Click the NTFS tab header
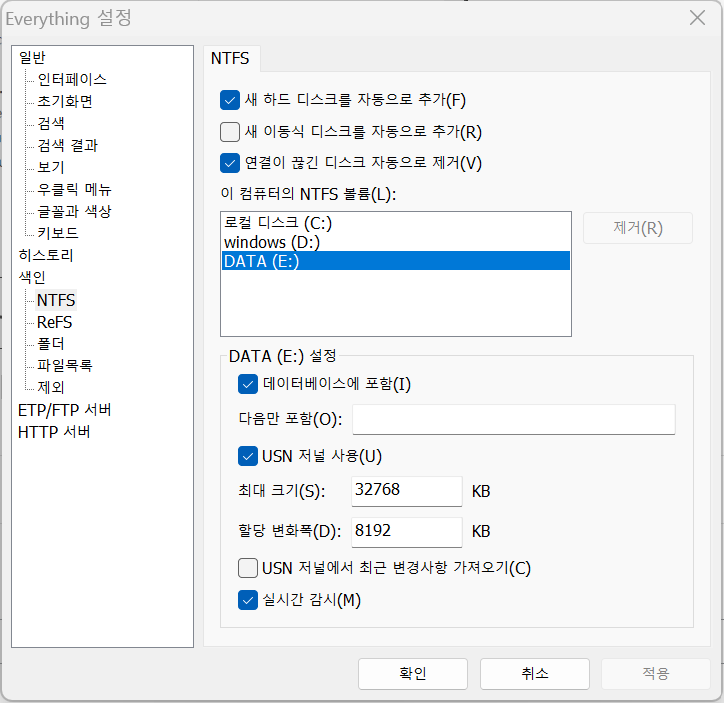 (x=230, y=59)
